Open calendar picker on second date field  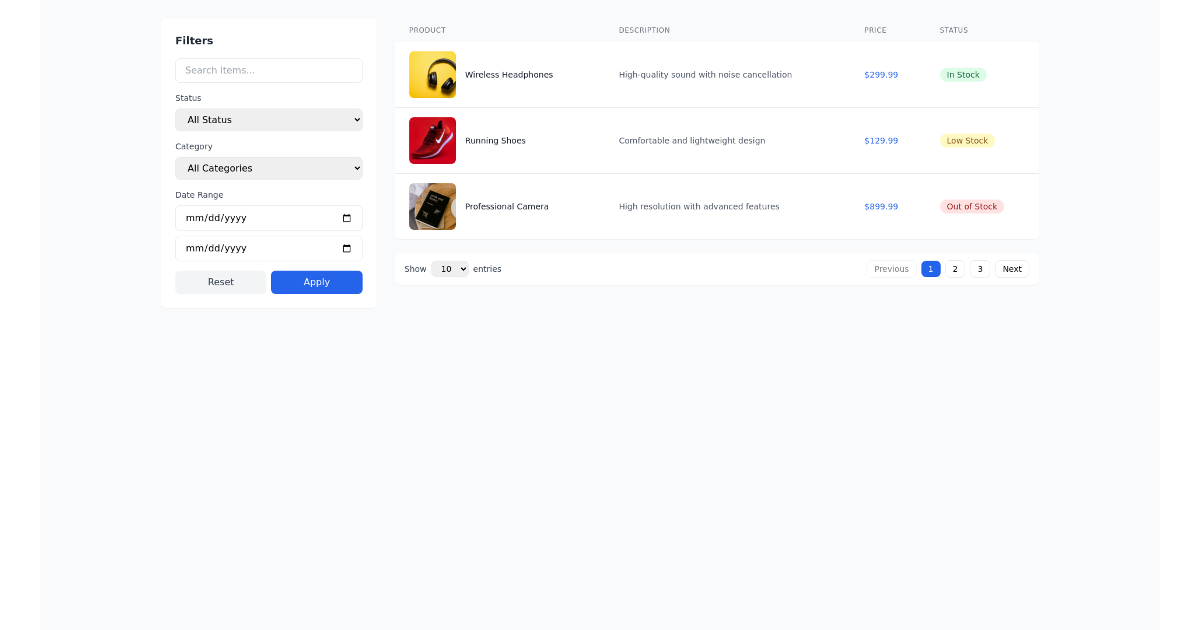click(347, 248)
